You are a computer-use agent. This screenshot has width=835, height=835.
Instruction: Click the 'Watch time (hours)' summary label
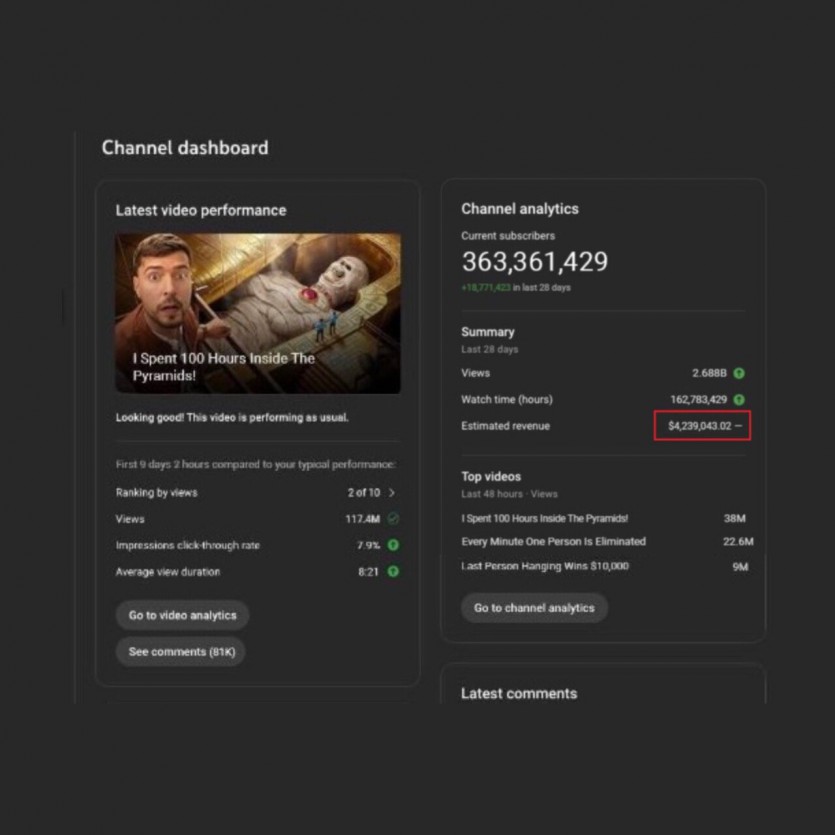pyautogui.click(x=506, y=399)
